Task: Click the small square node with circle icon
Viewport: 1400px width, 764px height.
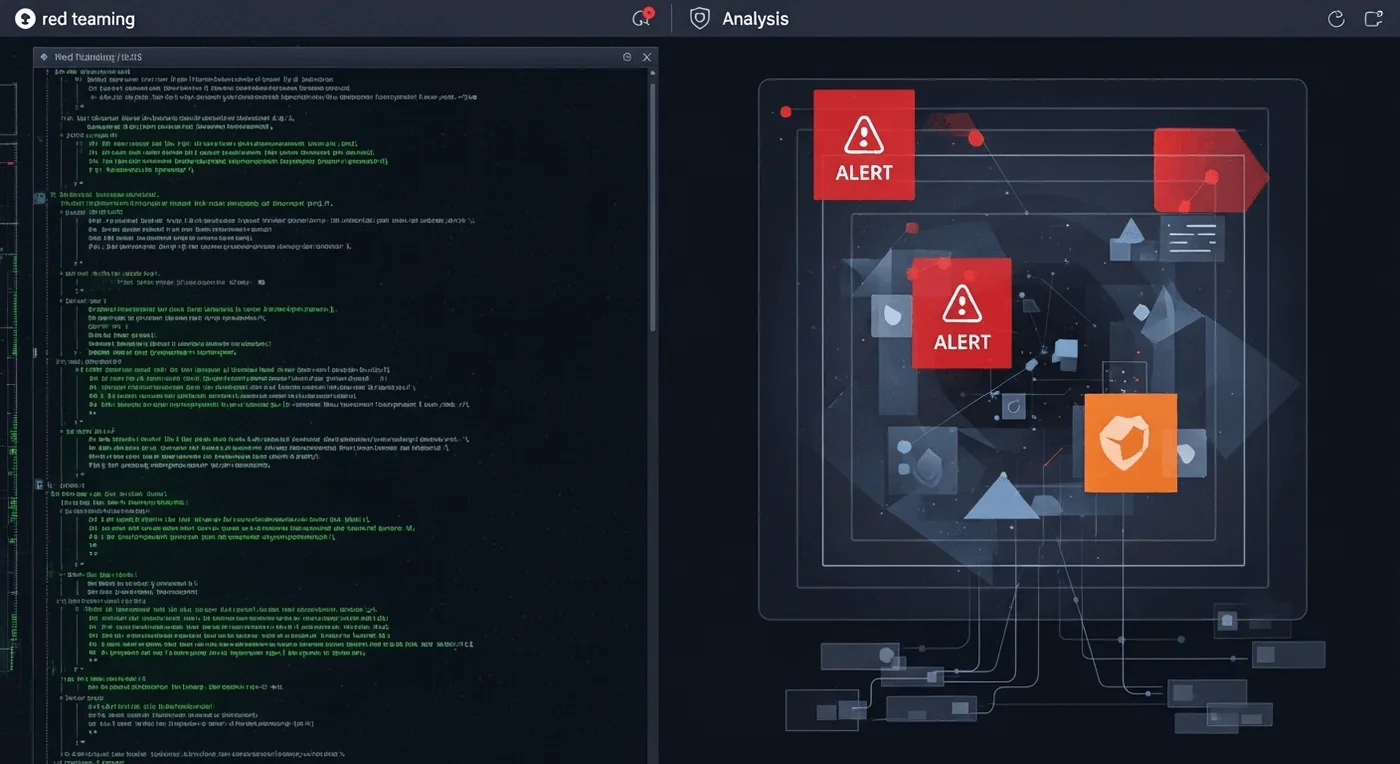Action: coord(1013,406)
